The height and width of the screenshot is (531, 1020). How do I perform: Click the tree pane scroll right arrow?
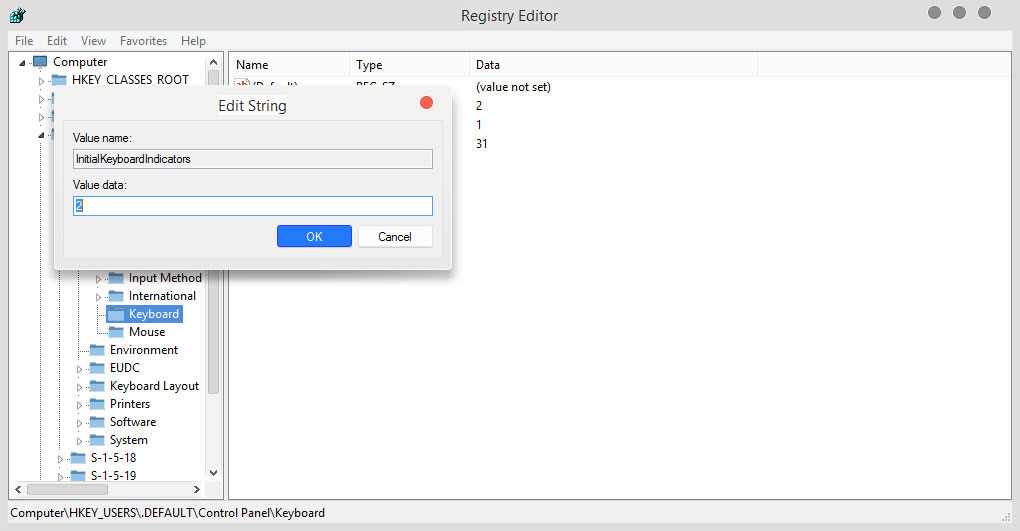pos(196,489)
